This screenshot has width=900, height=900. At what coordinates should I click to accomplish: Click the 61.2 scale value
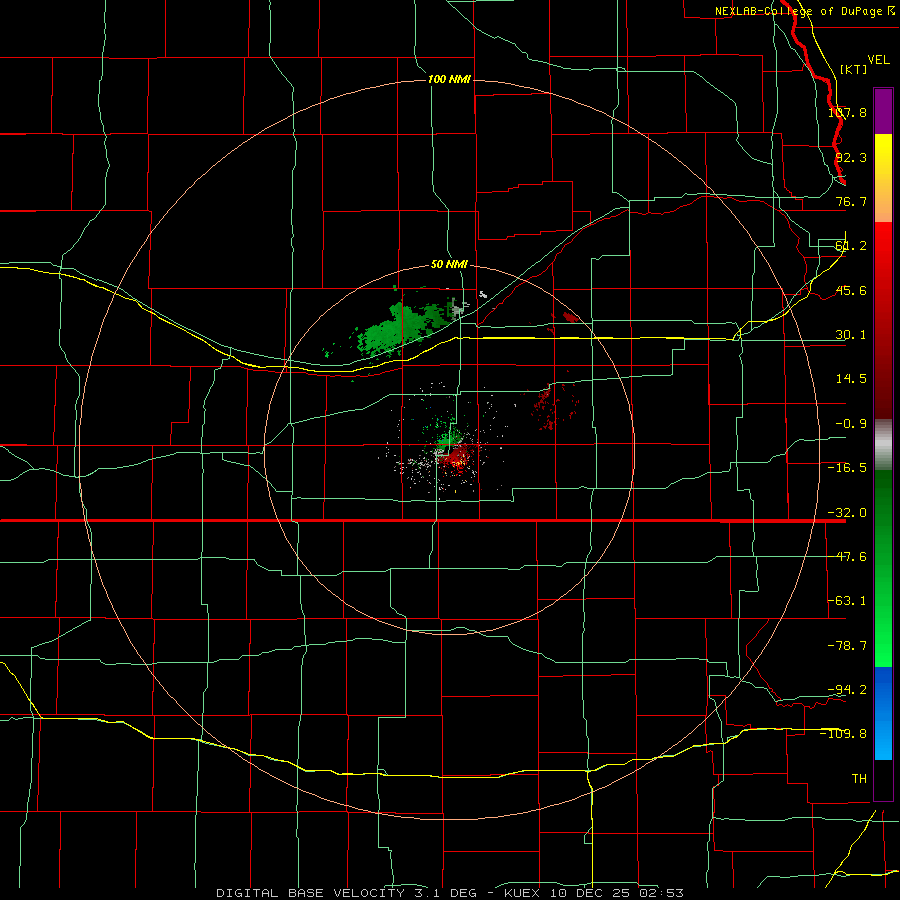click(851, 246)
